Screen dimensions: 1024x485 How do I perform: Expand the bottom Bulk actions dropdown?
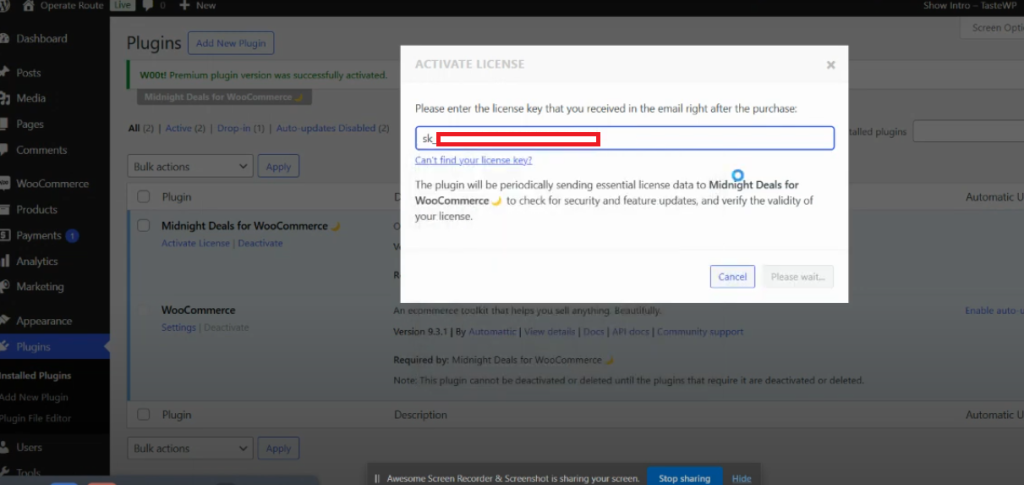coord(190,449)
